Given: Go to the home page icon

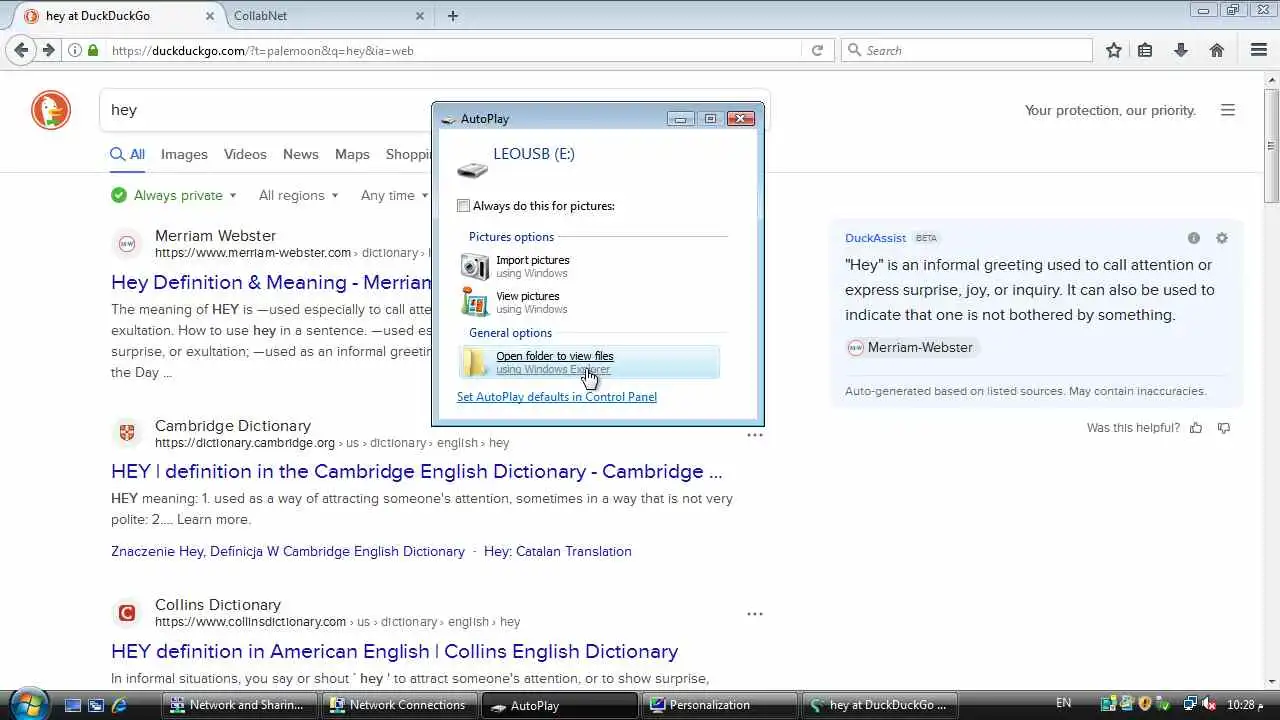Looking at the screenshot, I should [1217, 50].
